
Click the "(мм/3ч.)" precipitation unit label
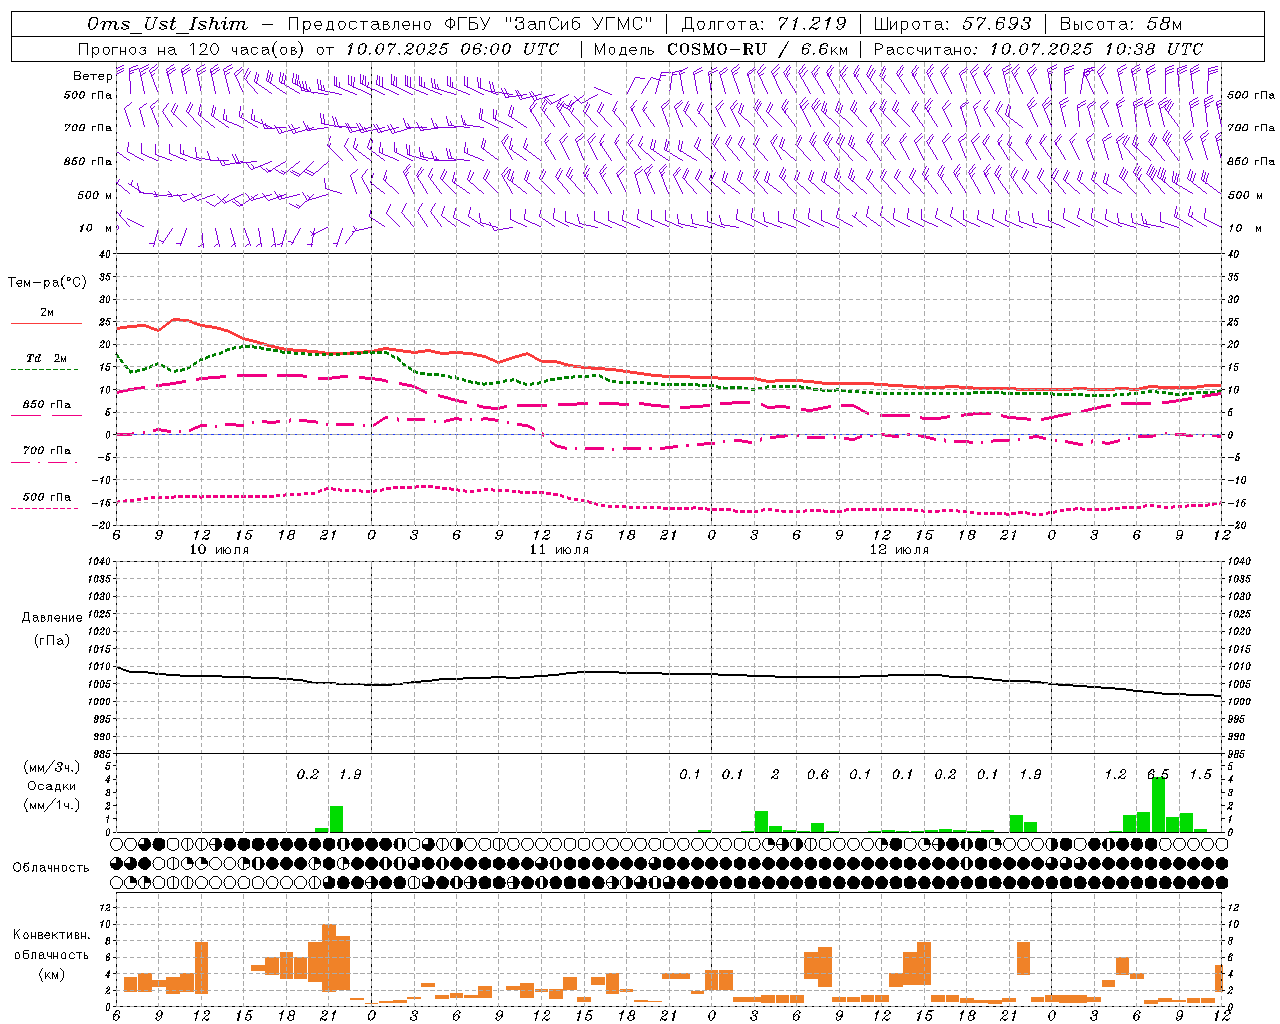51,767
